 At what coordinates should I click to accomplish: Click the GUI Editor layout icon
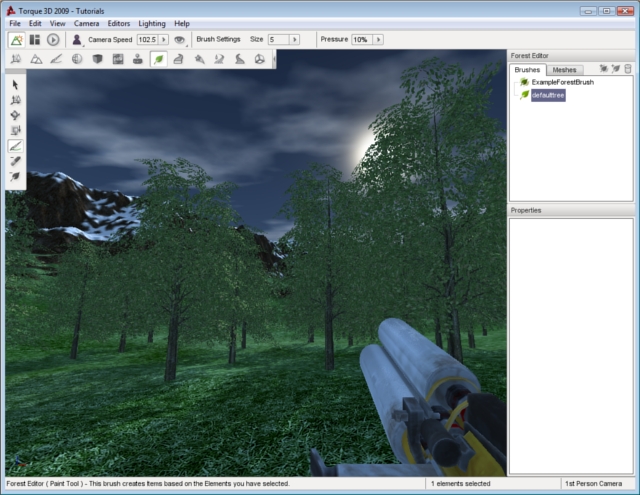[34, 40]
